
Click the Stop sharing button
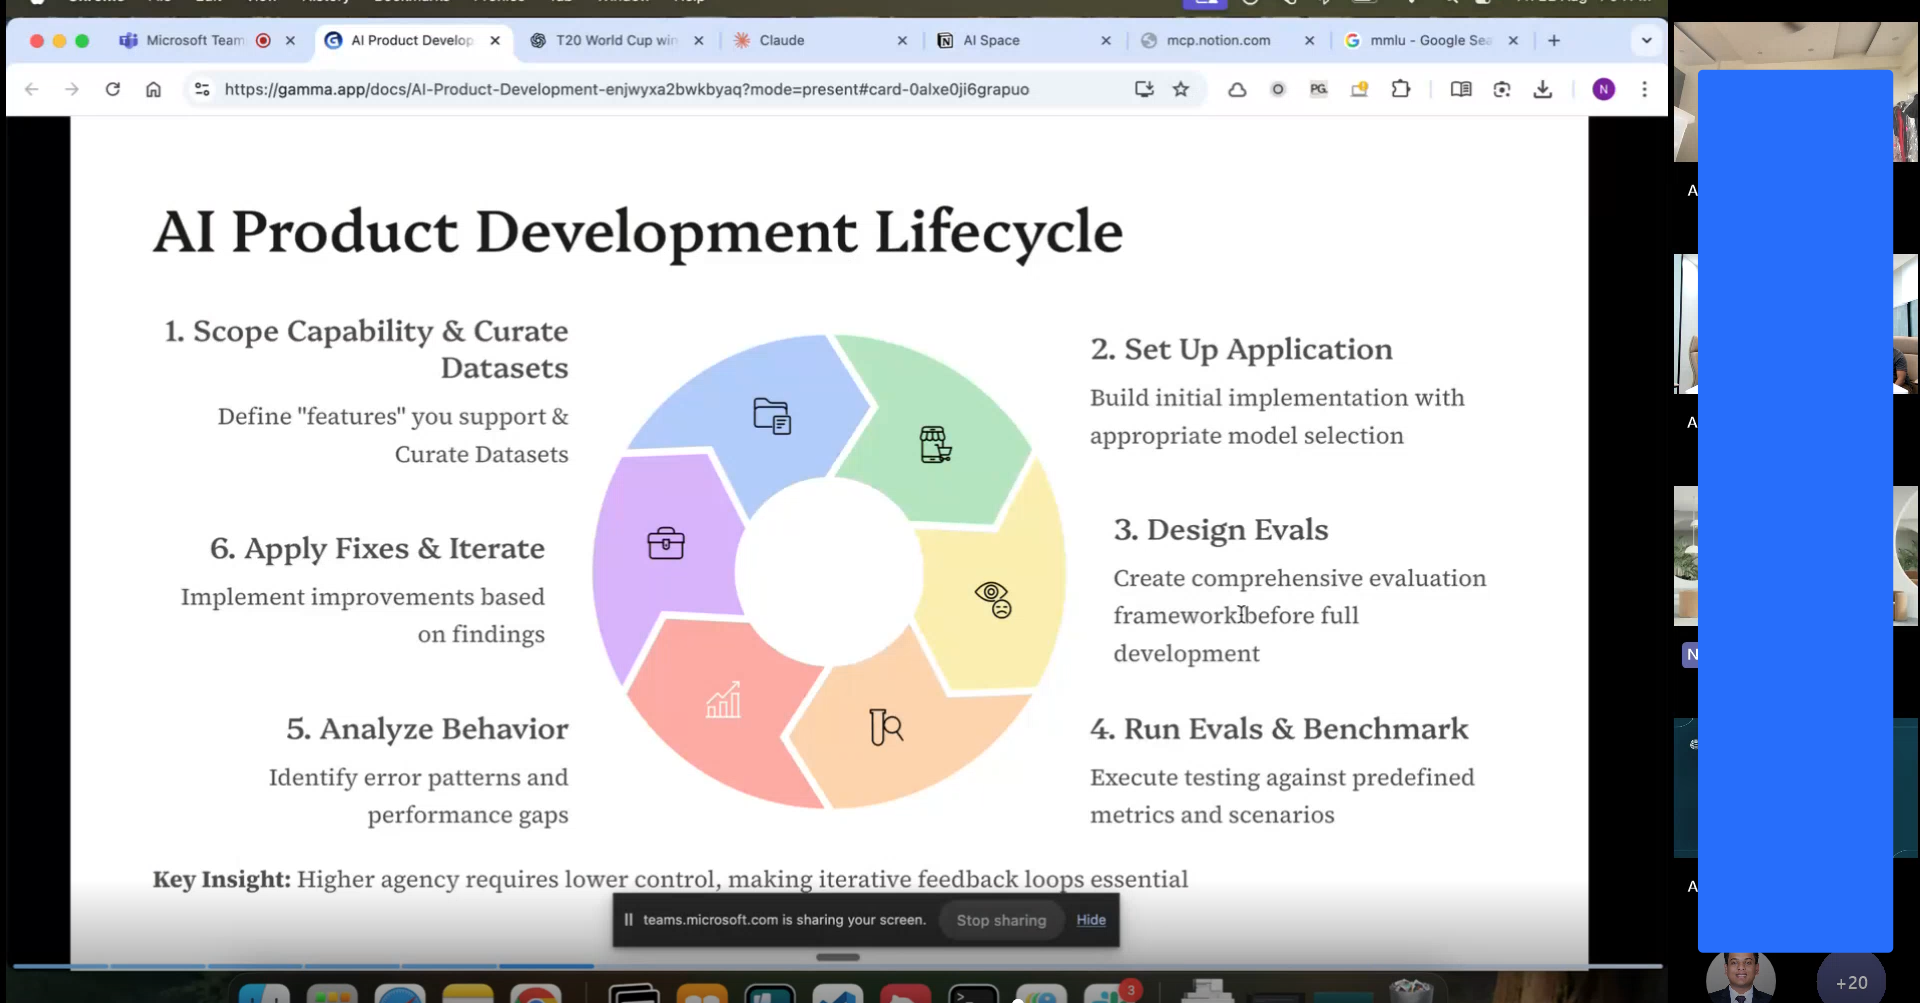(x=1001, y=920)
